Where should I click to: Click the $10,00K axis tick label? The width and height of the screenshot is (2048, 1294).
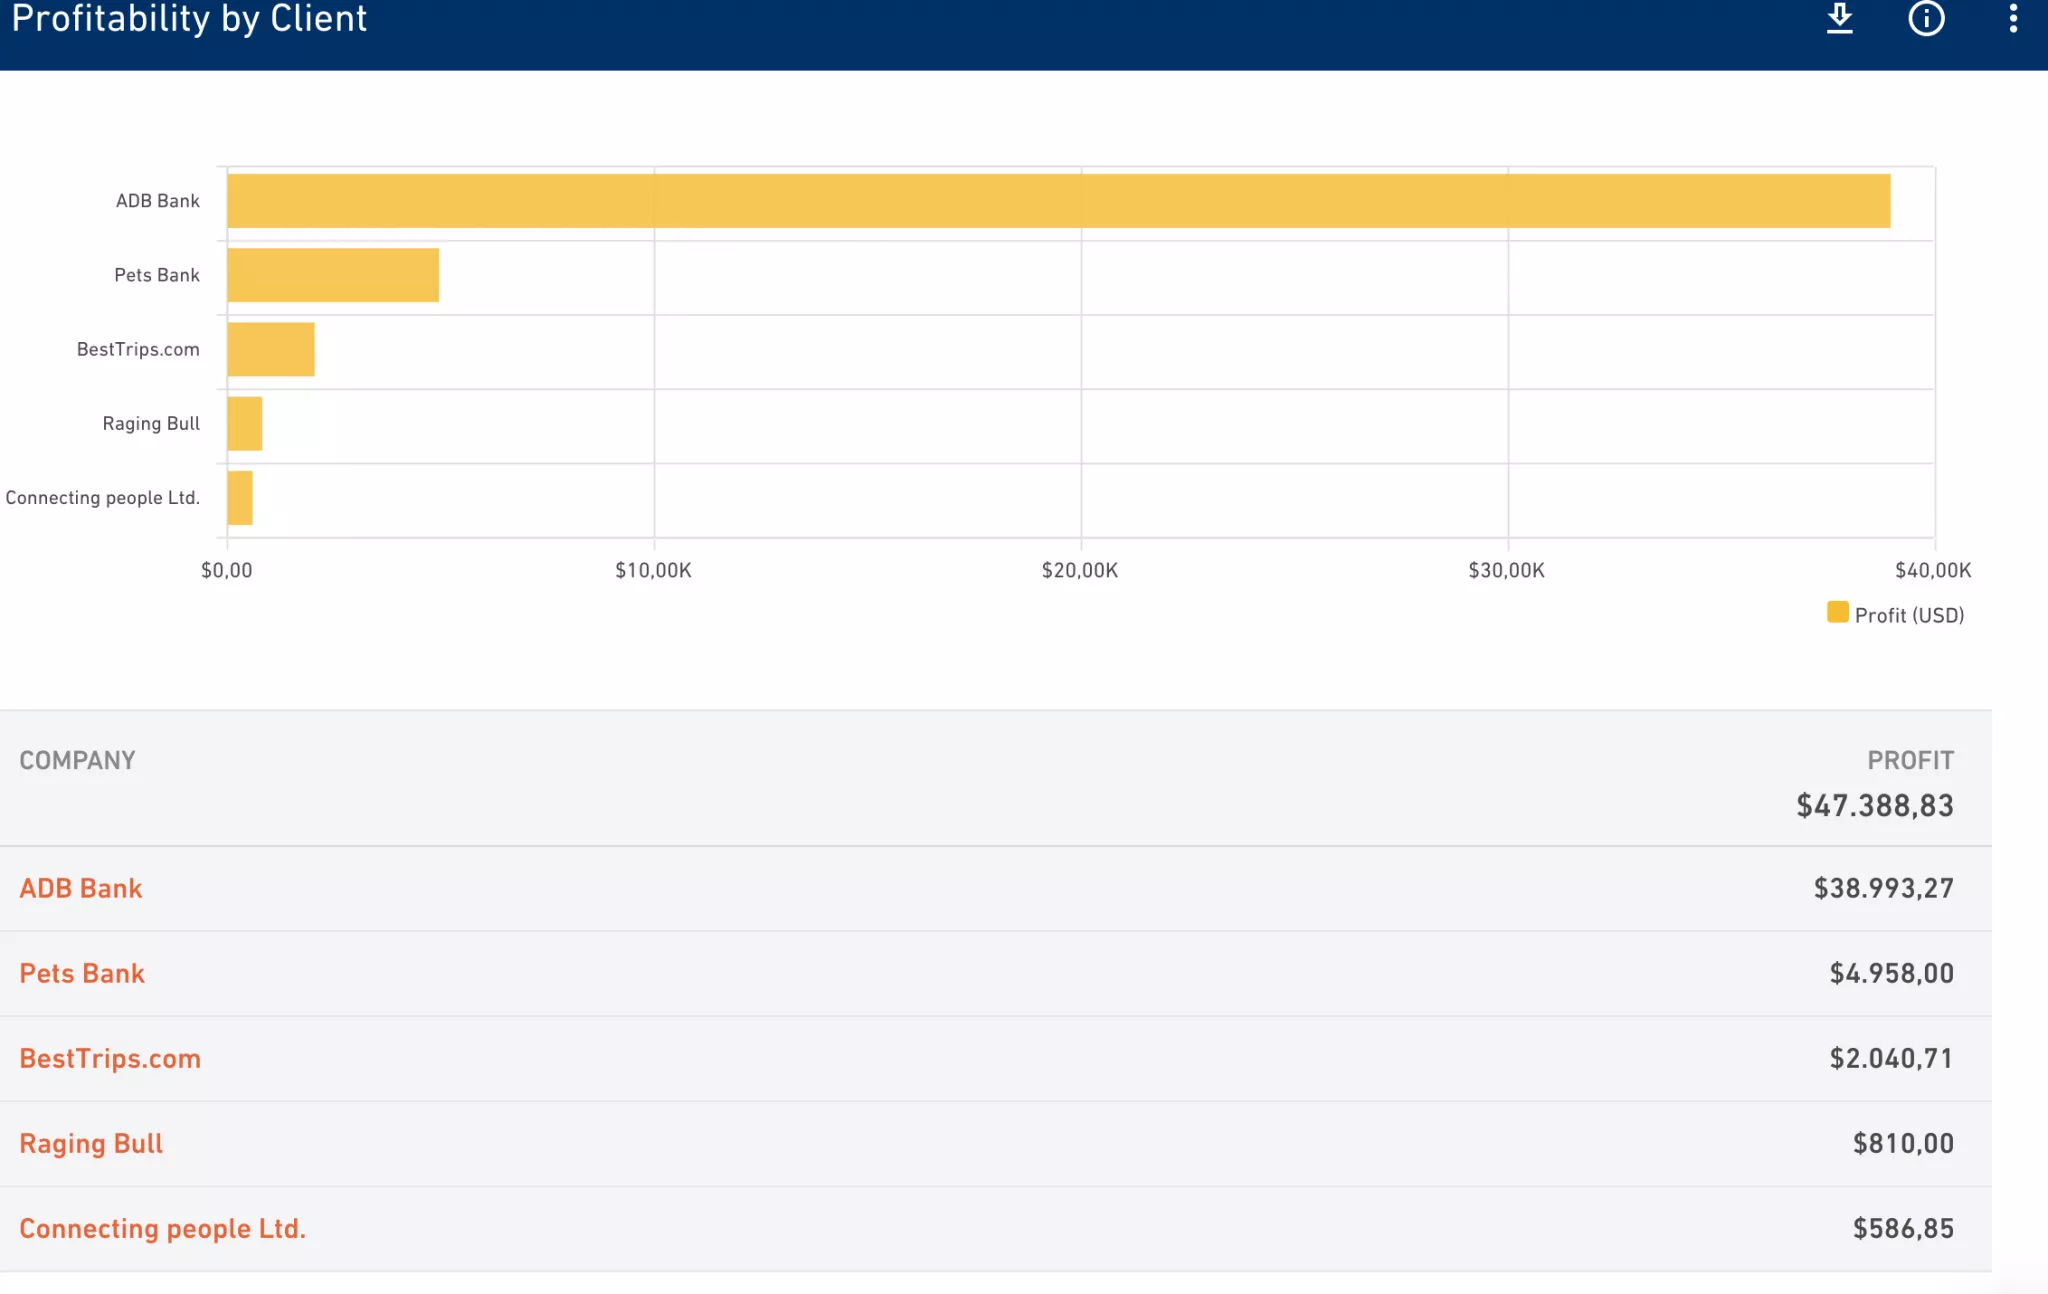(x=653, y=570)
